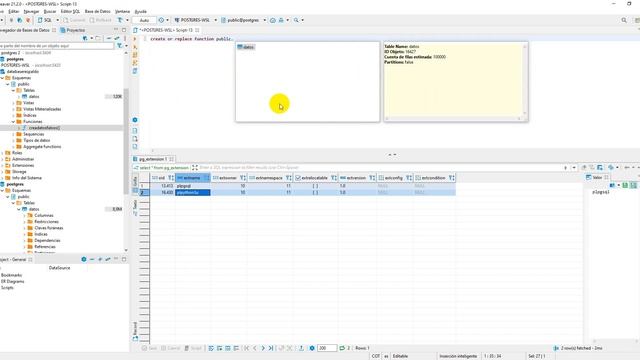Click the Bookmarks project item

pos(11,275)
